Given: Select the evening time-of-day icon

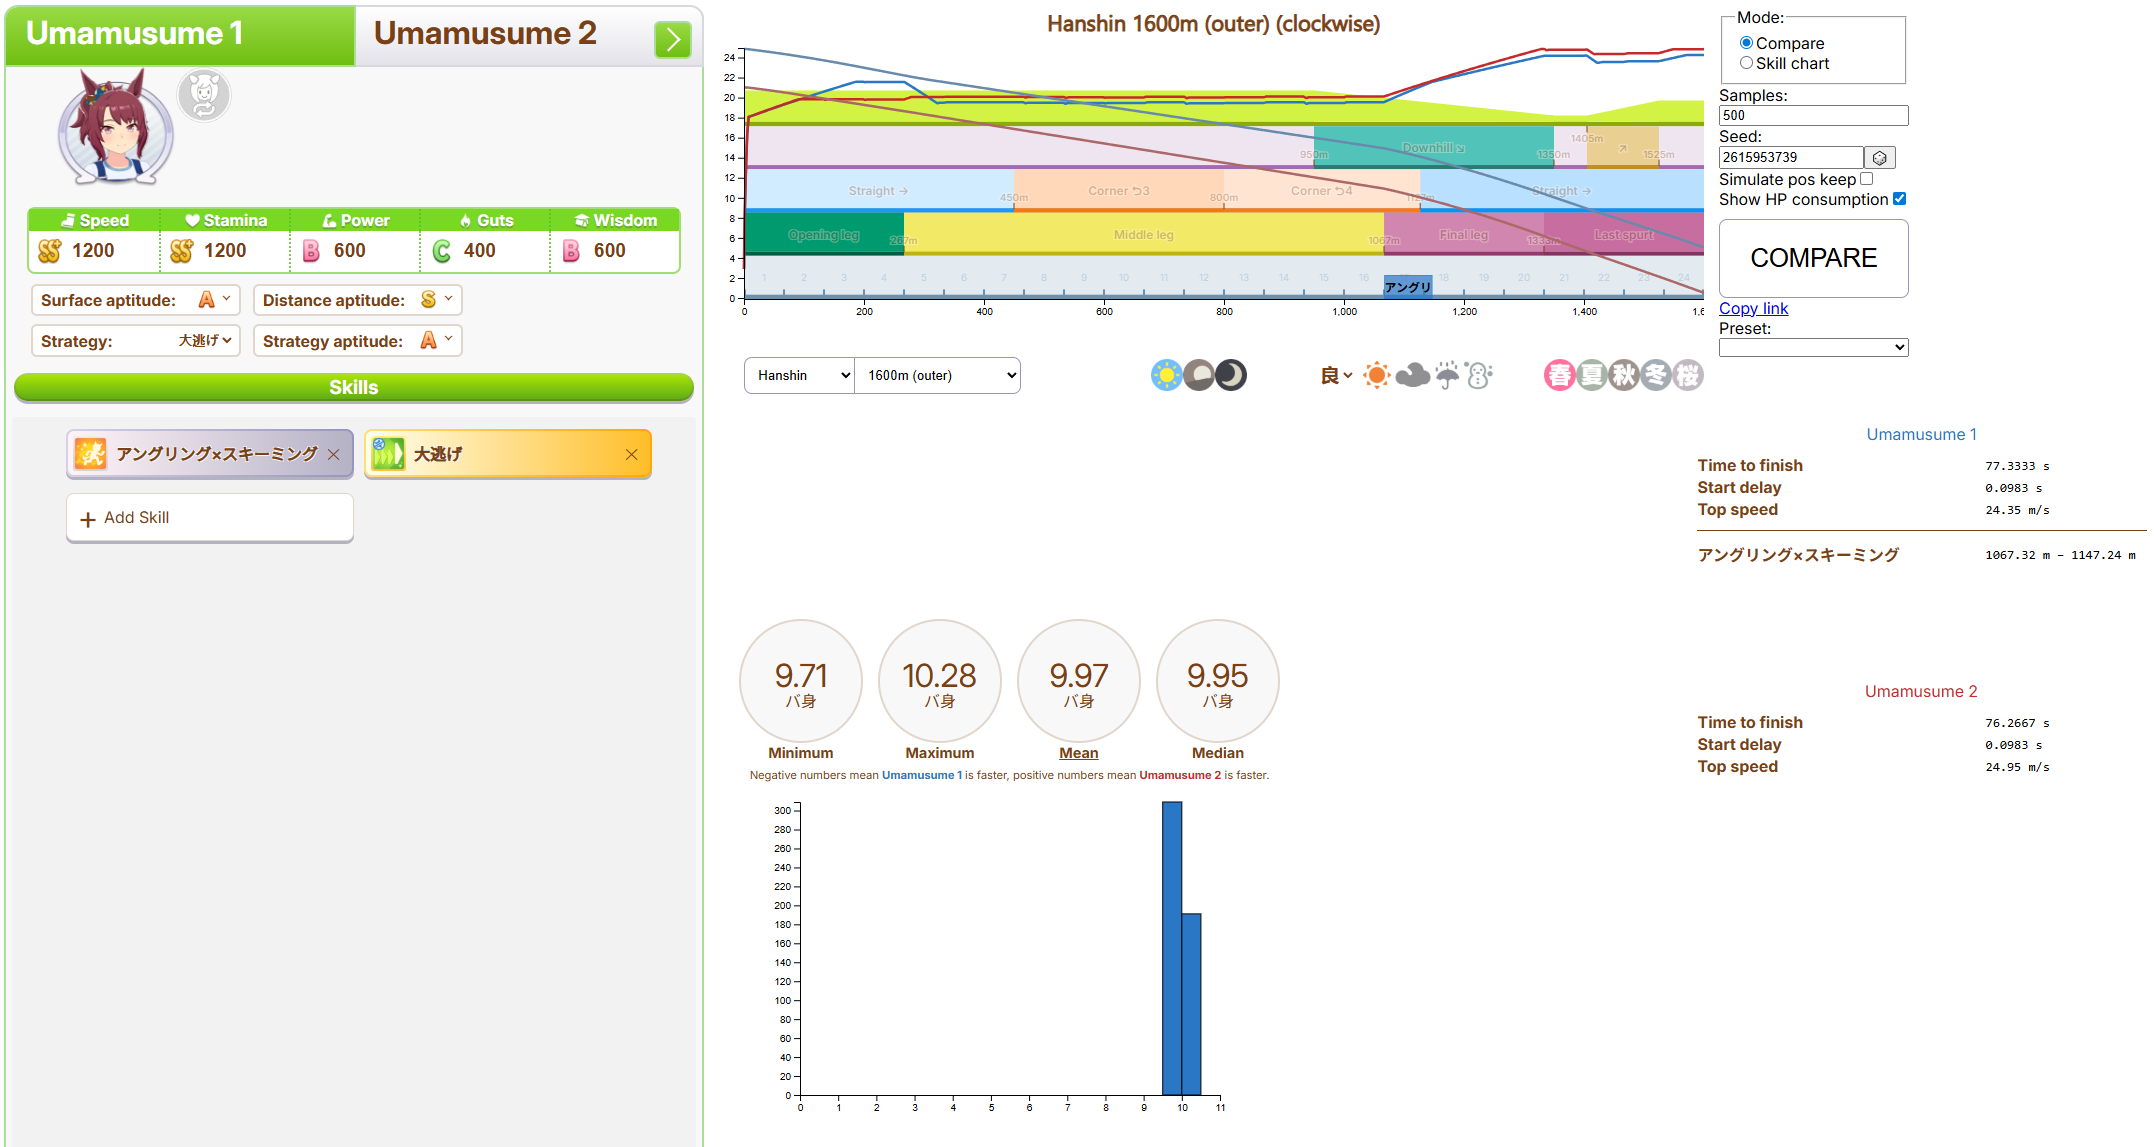Looking at the screenshot, I should (1199, 375).
